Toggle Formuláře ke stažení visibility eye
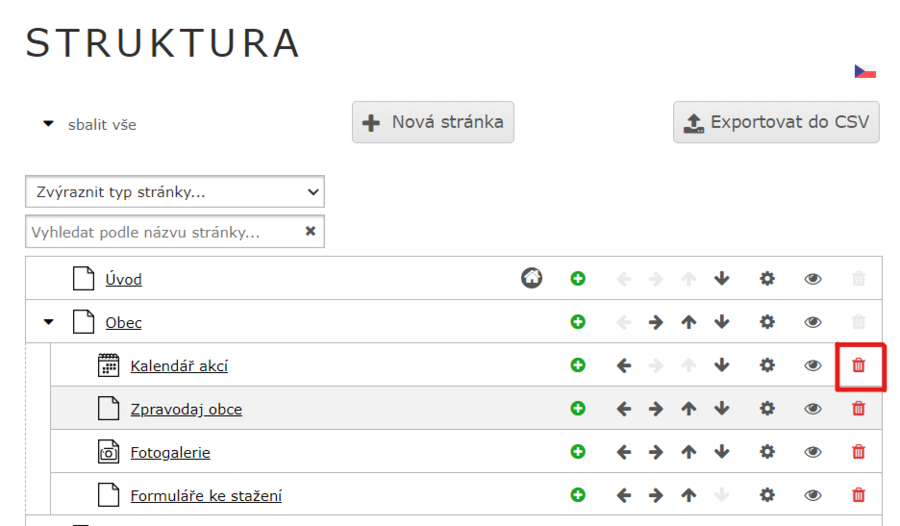The height and width of the screenshot is (526, 900). 813,495
